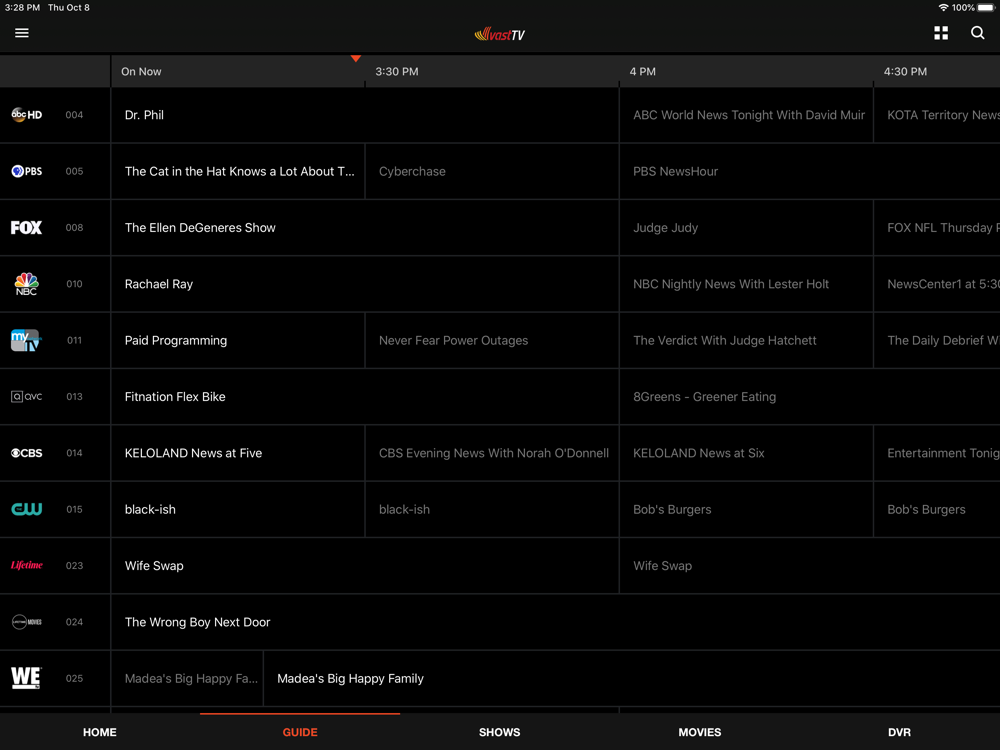This screenshot has width=1000, height=750.
Task: Select the NBC channel logo
Action: [26, 284]
